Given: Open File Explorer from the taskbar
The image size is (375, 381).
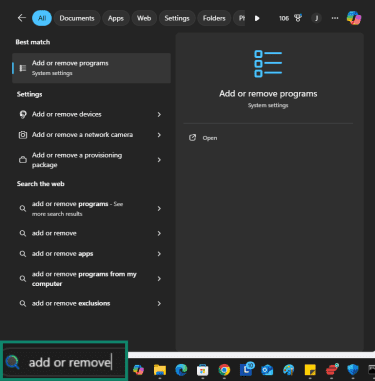Looking at the screenshot, I should [160, 370].
